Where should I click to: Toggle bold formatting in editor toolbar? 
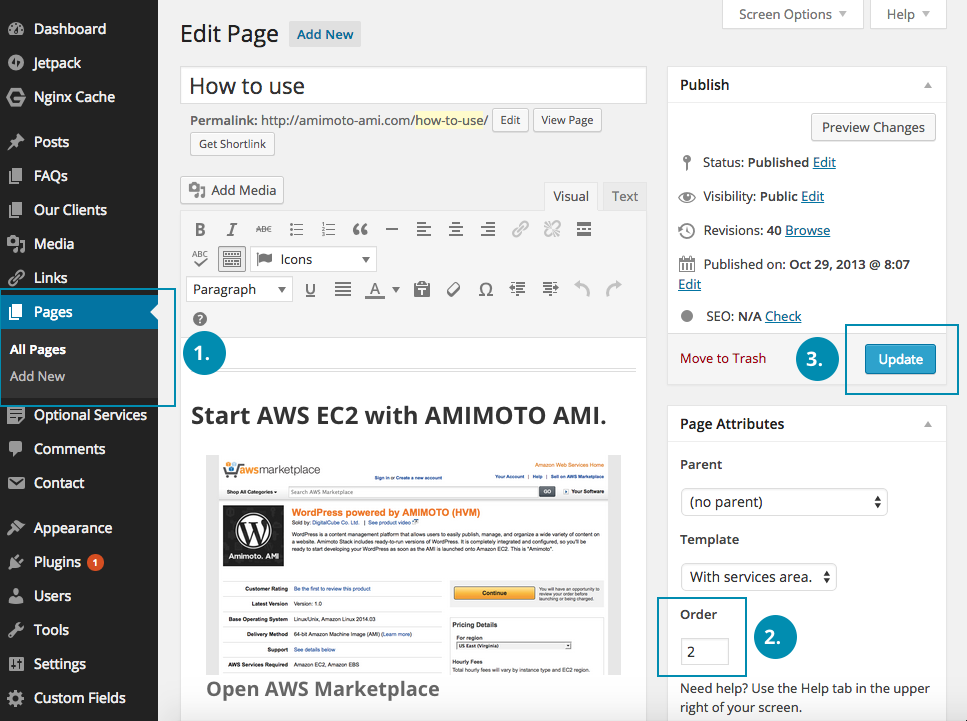pyautogui.click(x=200, y=230)
